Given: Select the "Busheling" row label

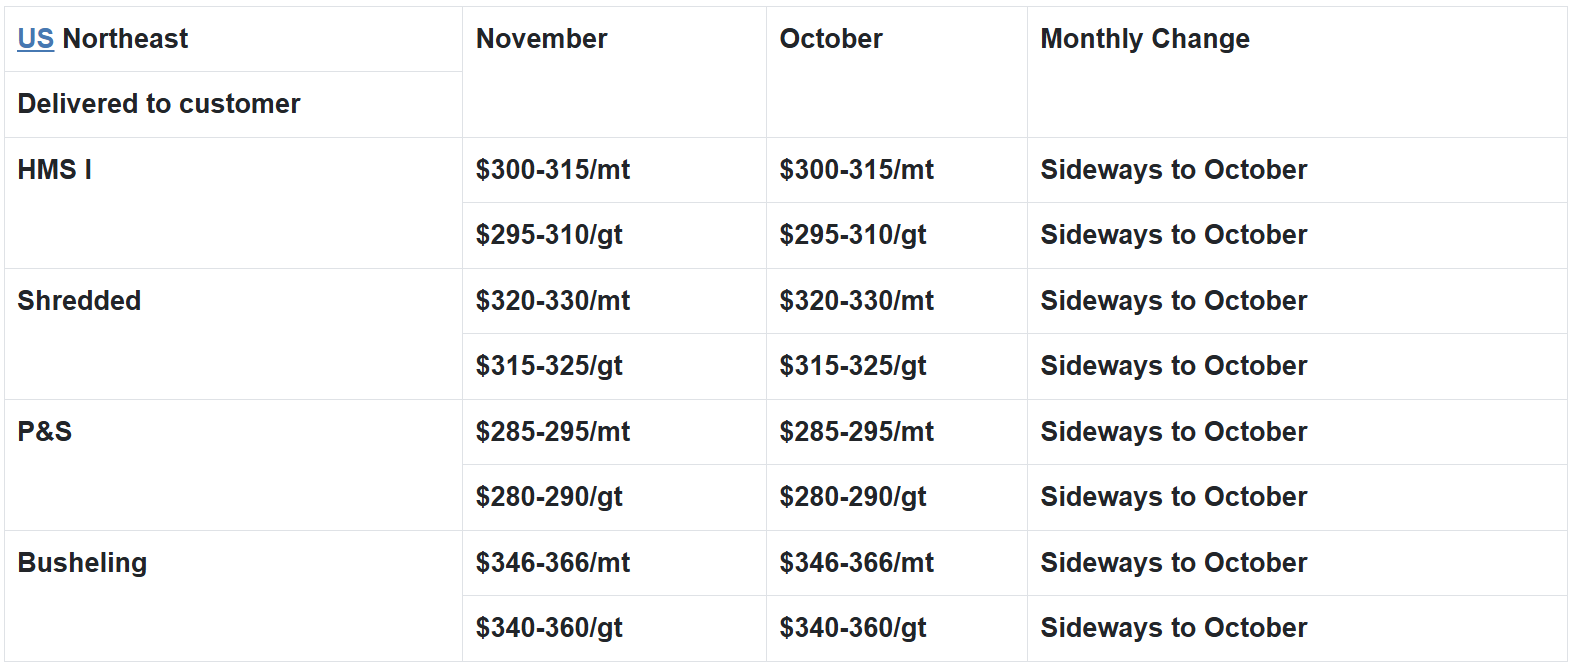Looking at the screenshot, I should pyautogui.click(x=82, y=563).
